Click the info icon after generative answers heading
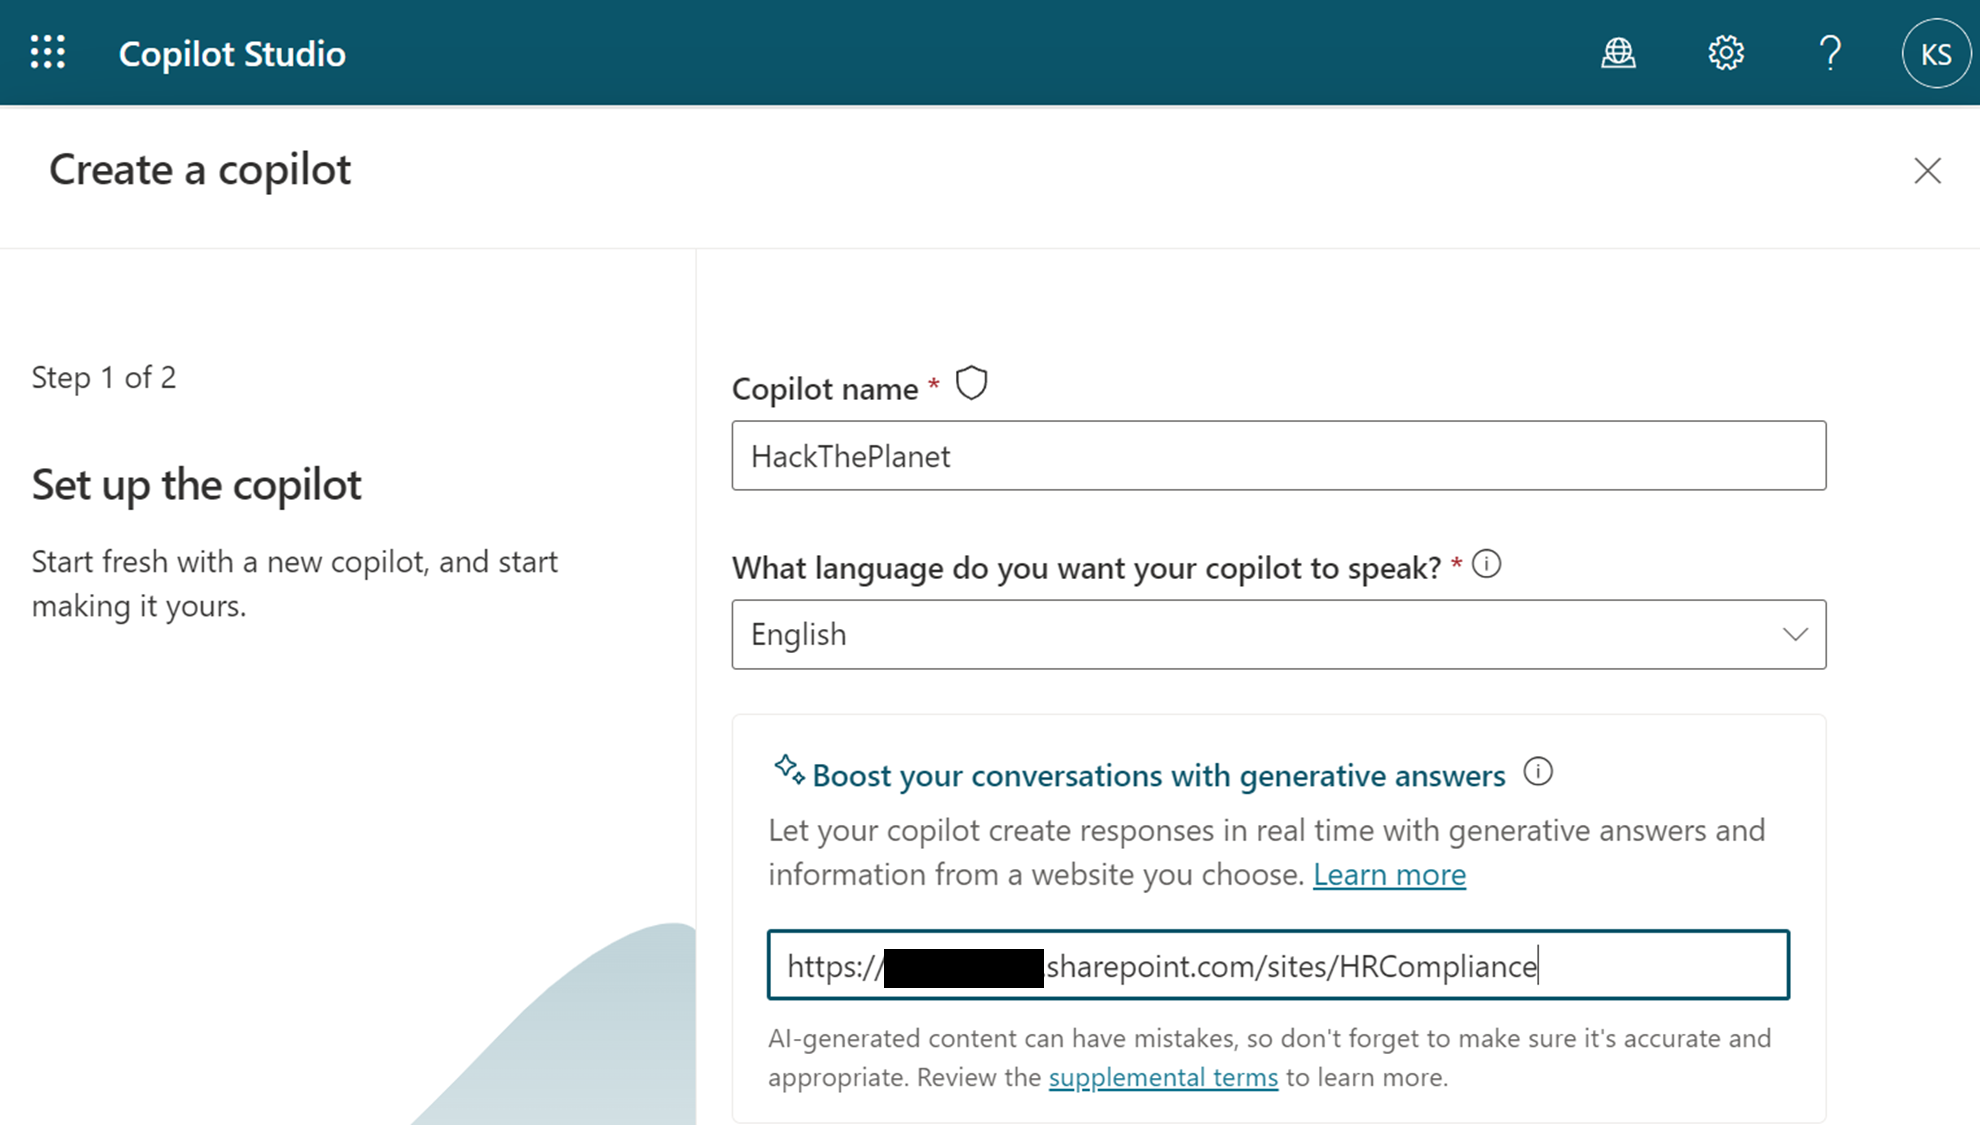1980x1125 pixels. [1538, 771]
